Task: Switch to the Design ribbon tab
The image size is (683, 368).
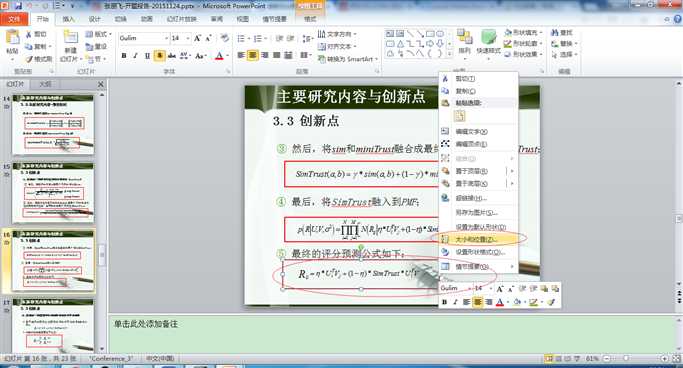Action: [x=95, y=19]
